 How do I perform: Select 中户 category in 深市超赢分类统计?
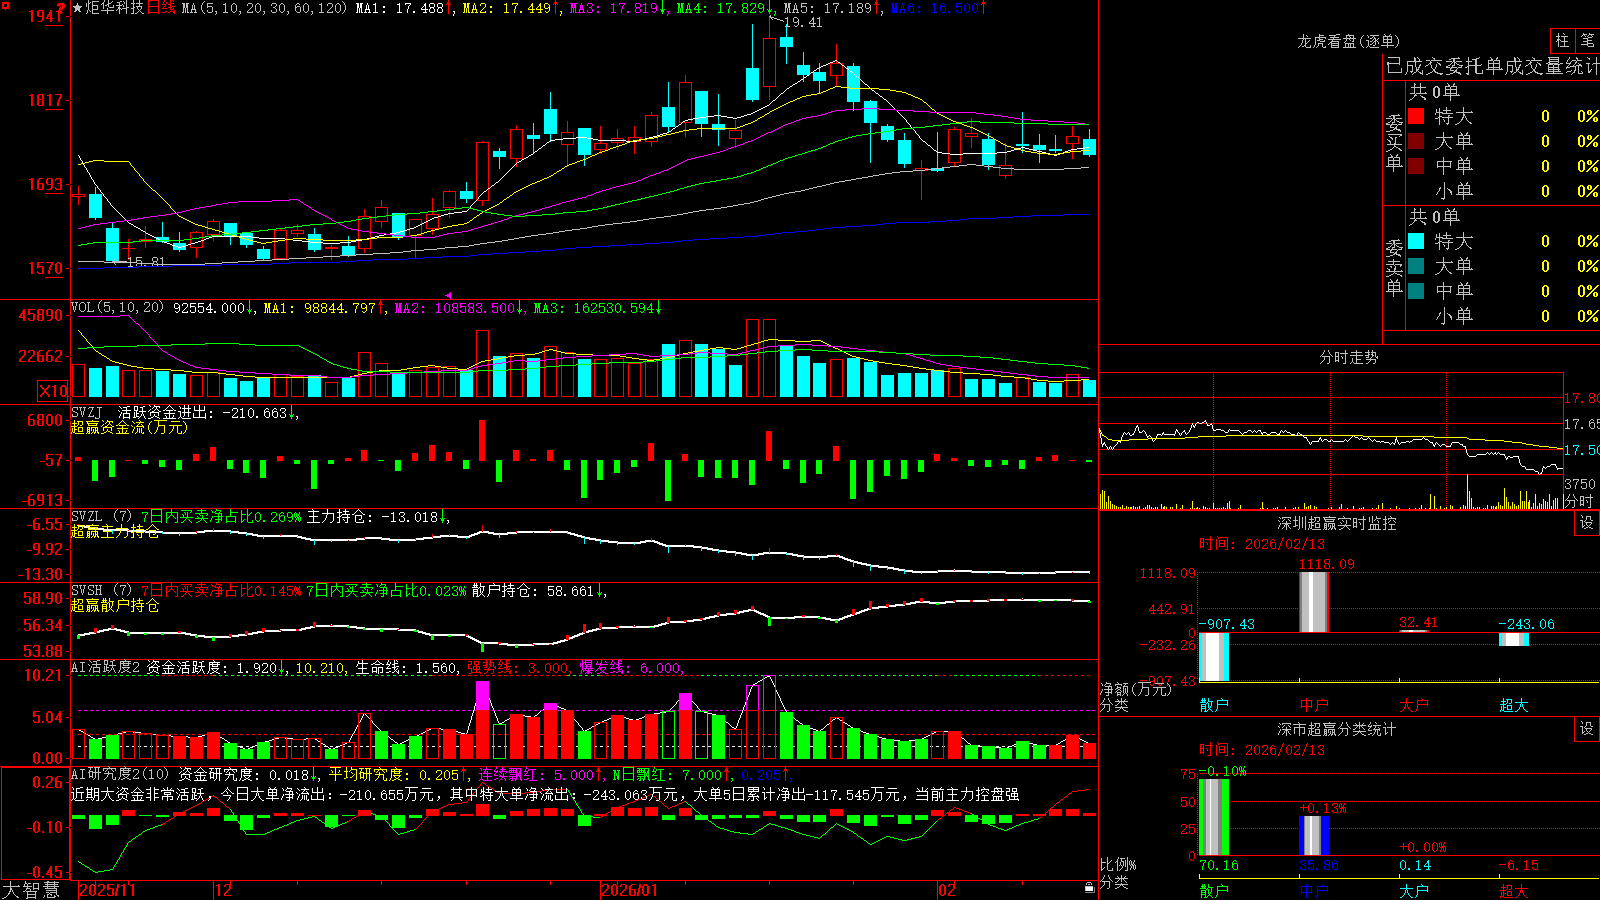[1314, 890]
